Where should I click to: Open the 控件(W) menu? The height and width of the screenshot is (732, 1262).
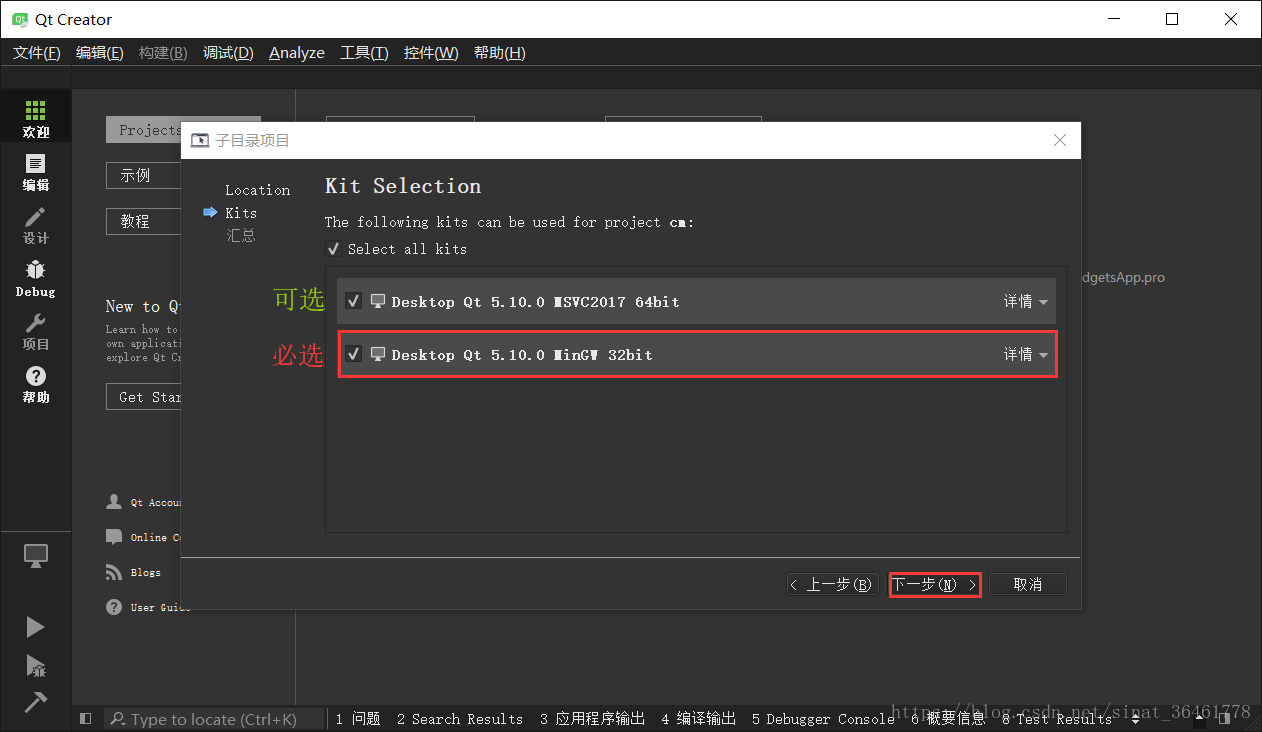[x=431, y=53]
